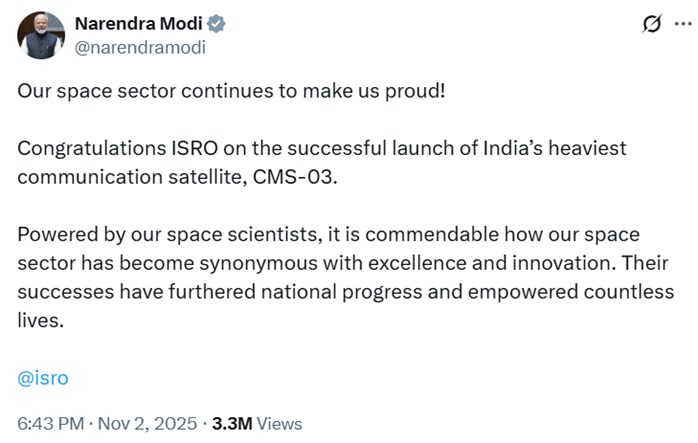Click the phrase "excellence and innovation"
The image size is (698, 443).
tap(492, 263)
